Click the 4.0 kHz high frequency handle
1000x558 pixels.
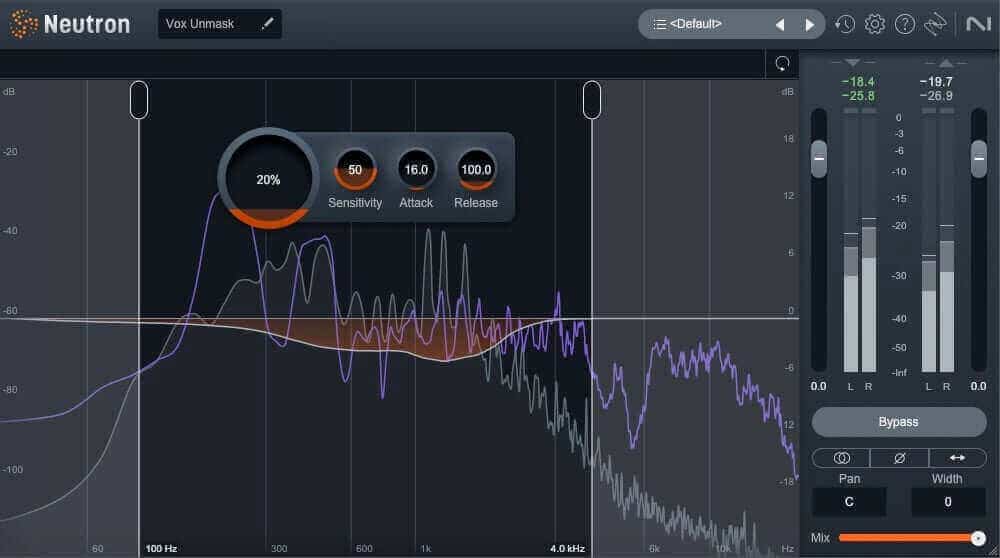[x=592, y=100]
